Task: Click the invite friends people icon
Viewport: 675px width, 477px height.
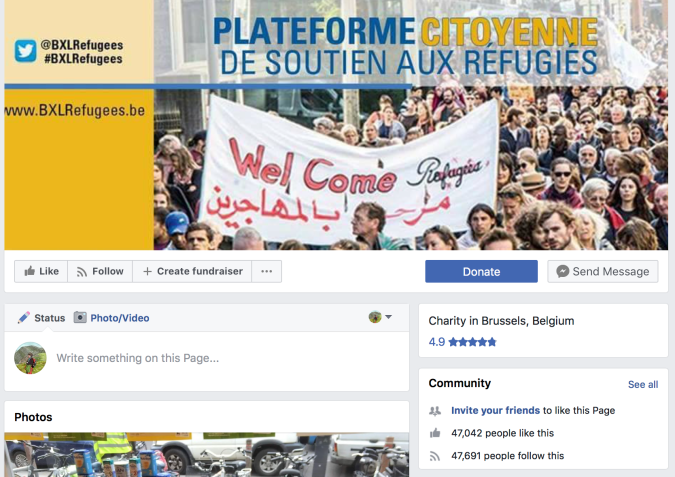Action: click(x=434, y=410)
